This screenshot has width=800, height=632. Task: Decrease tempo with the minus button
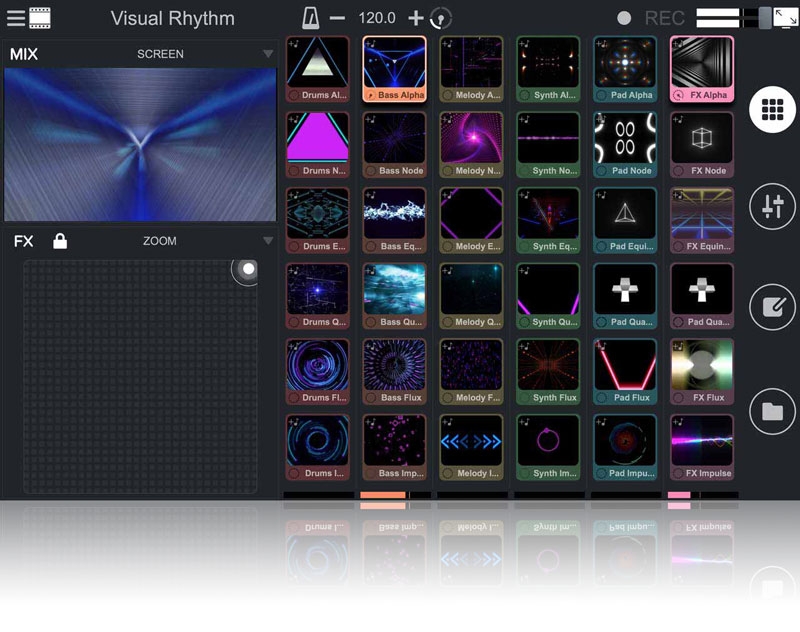(337, 18)
